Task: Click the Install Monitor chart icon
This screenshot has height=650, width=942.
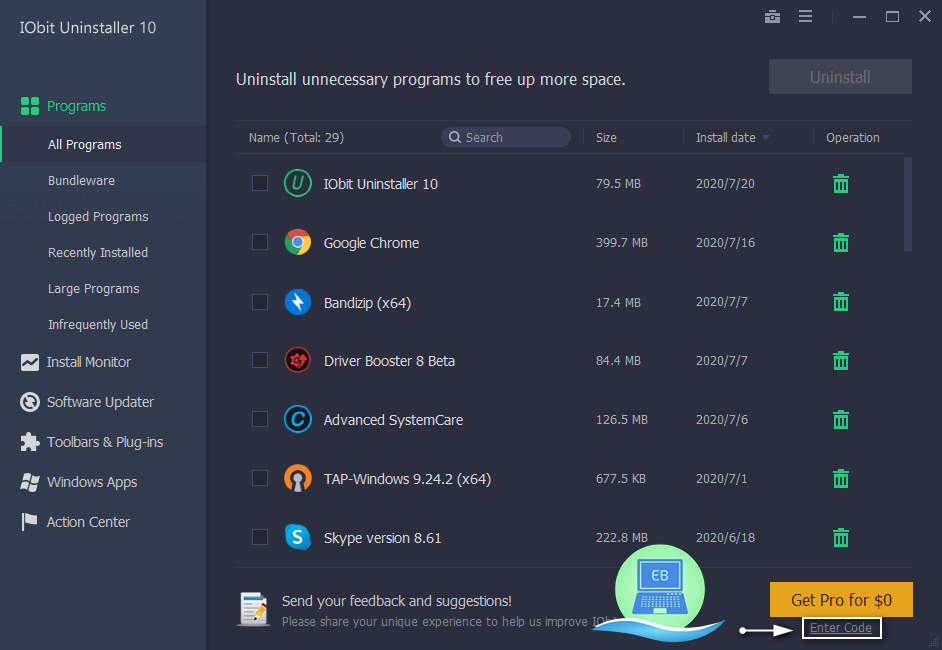Action: [x=29, y=362]
